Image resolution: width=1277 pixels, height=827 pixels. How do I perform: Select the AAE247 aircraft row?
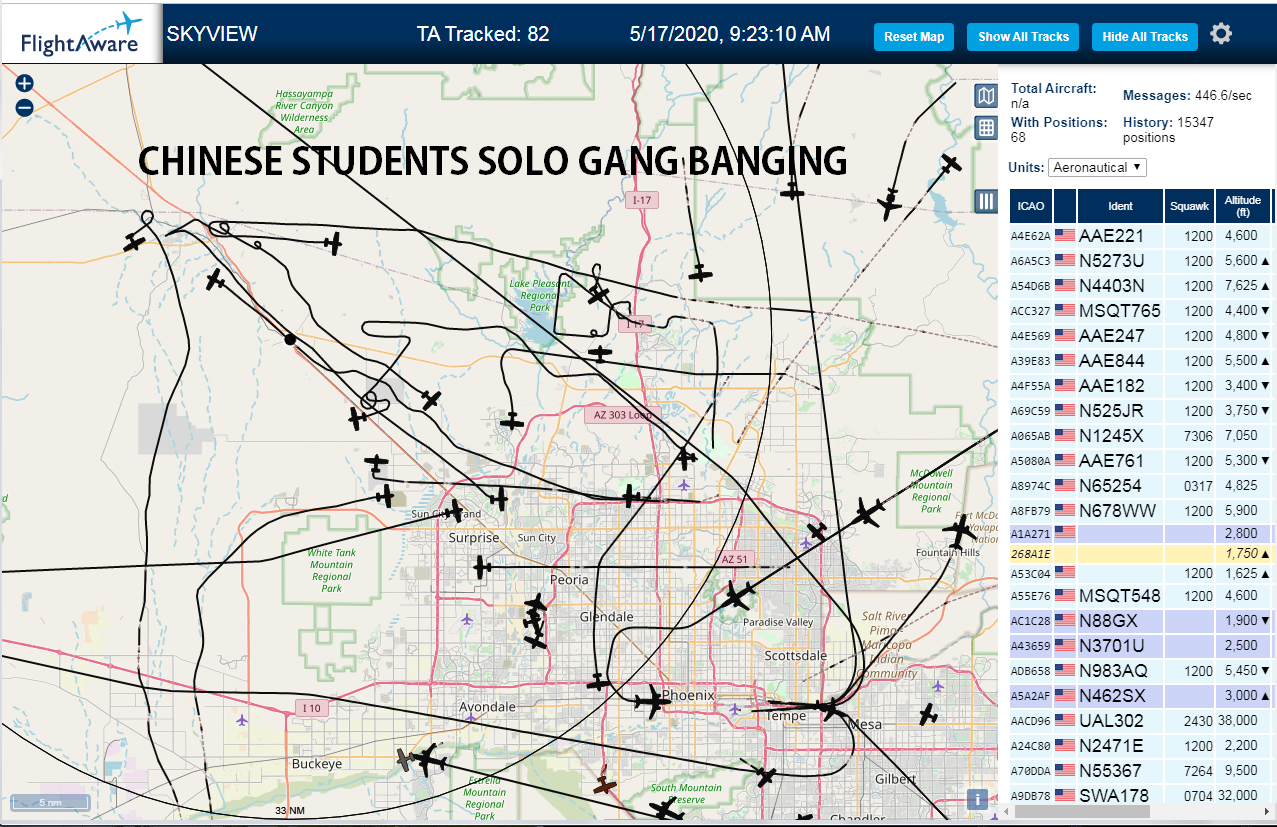click(1141, 336)
